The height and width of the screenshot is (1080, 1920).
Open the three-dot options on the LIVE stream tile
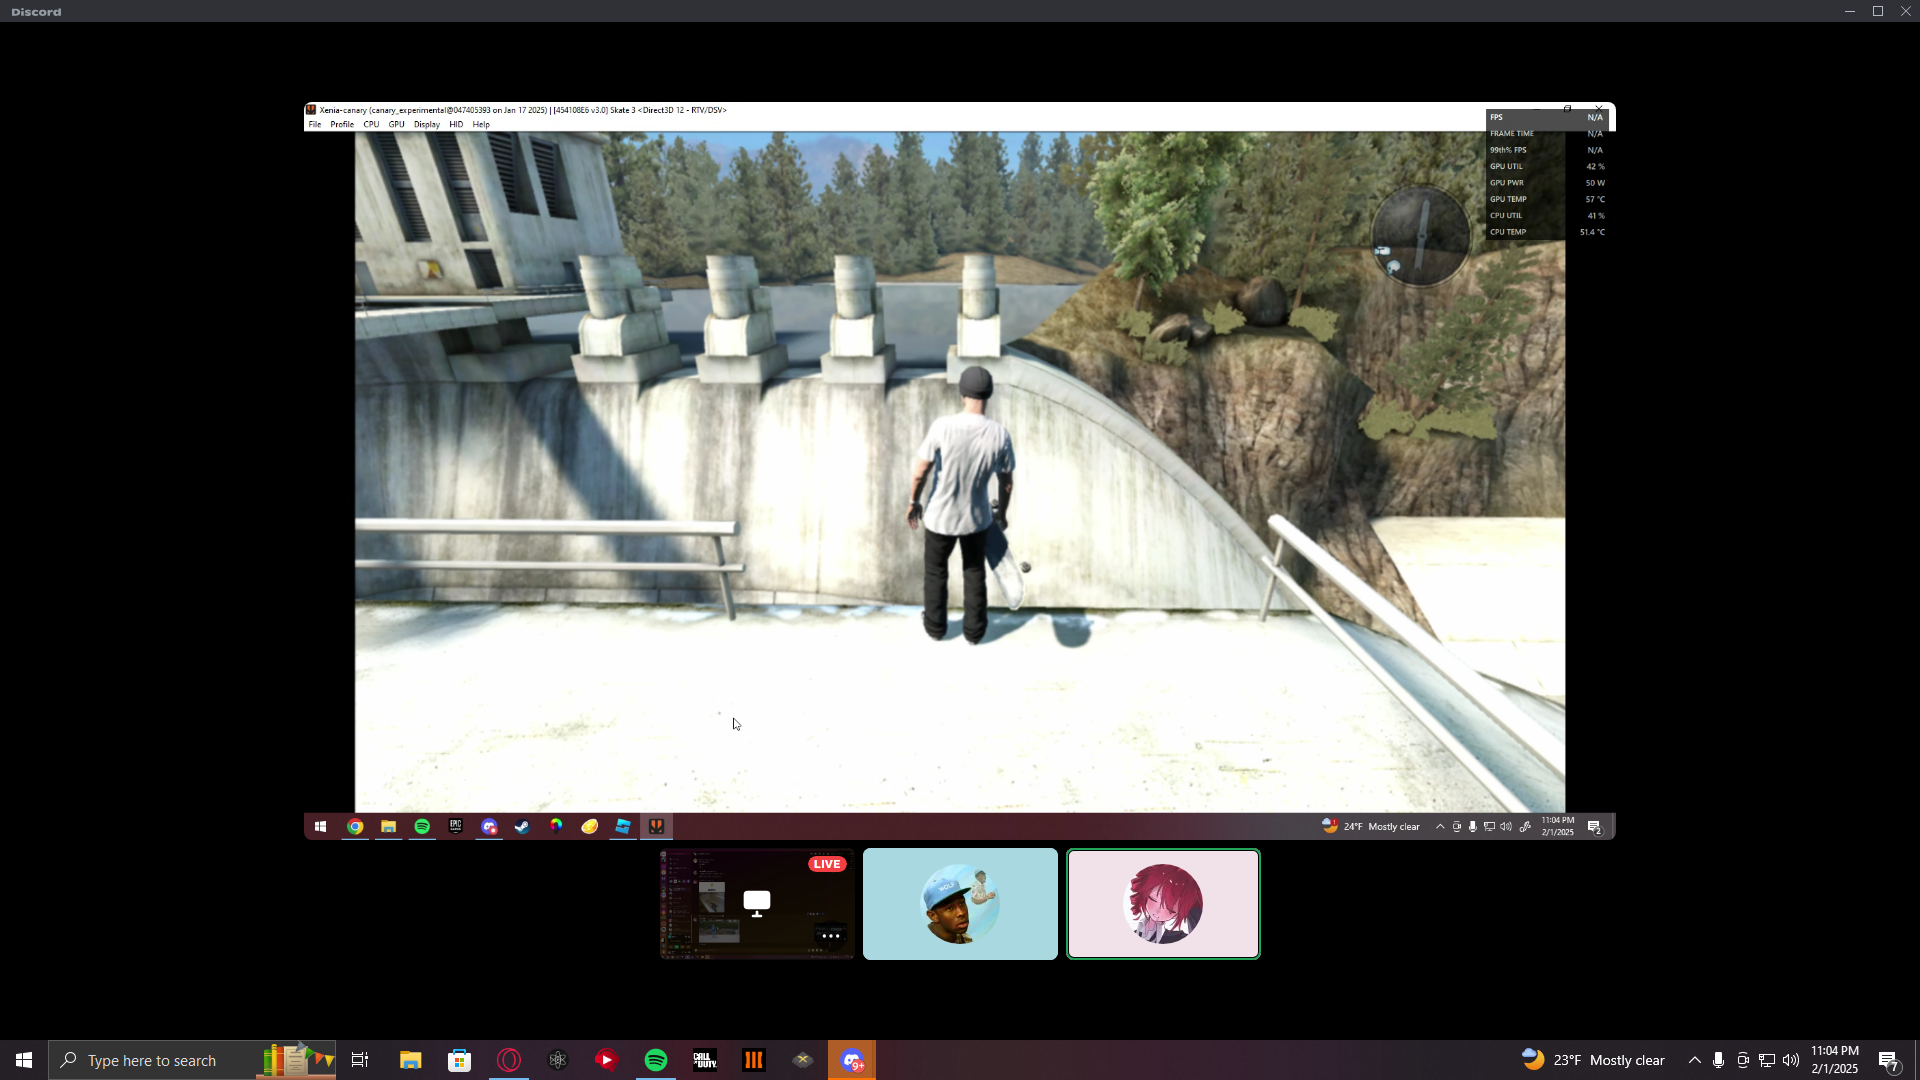pos(830,936)
